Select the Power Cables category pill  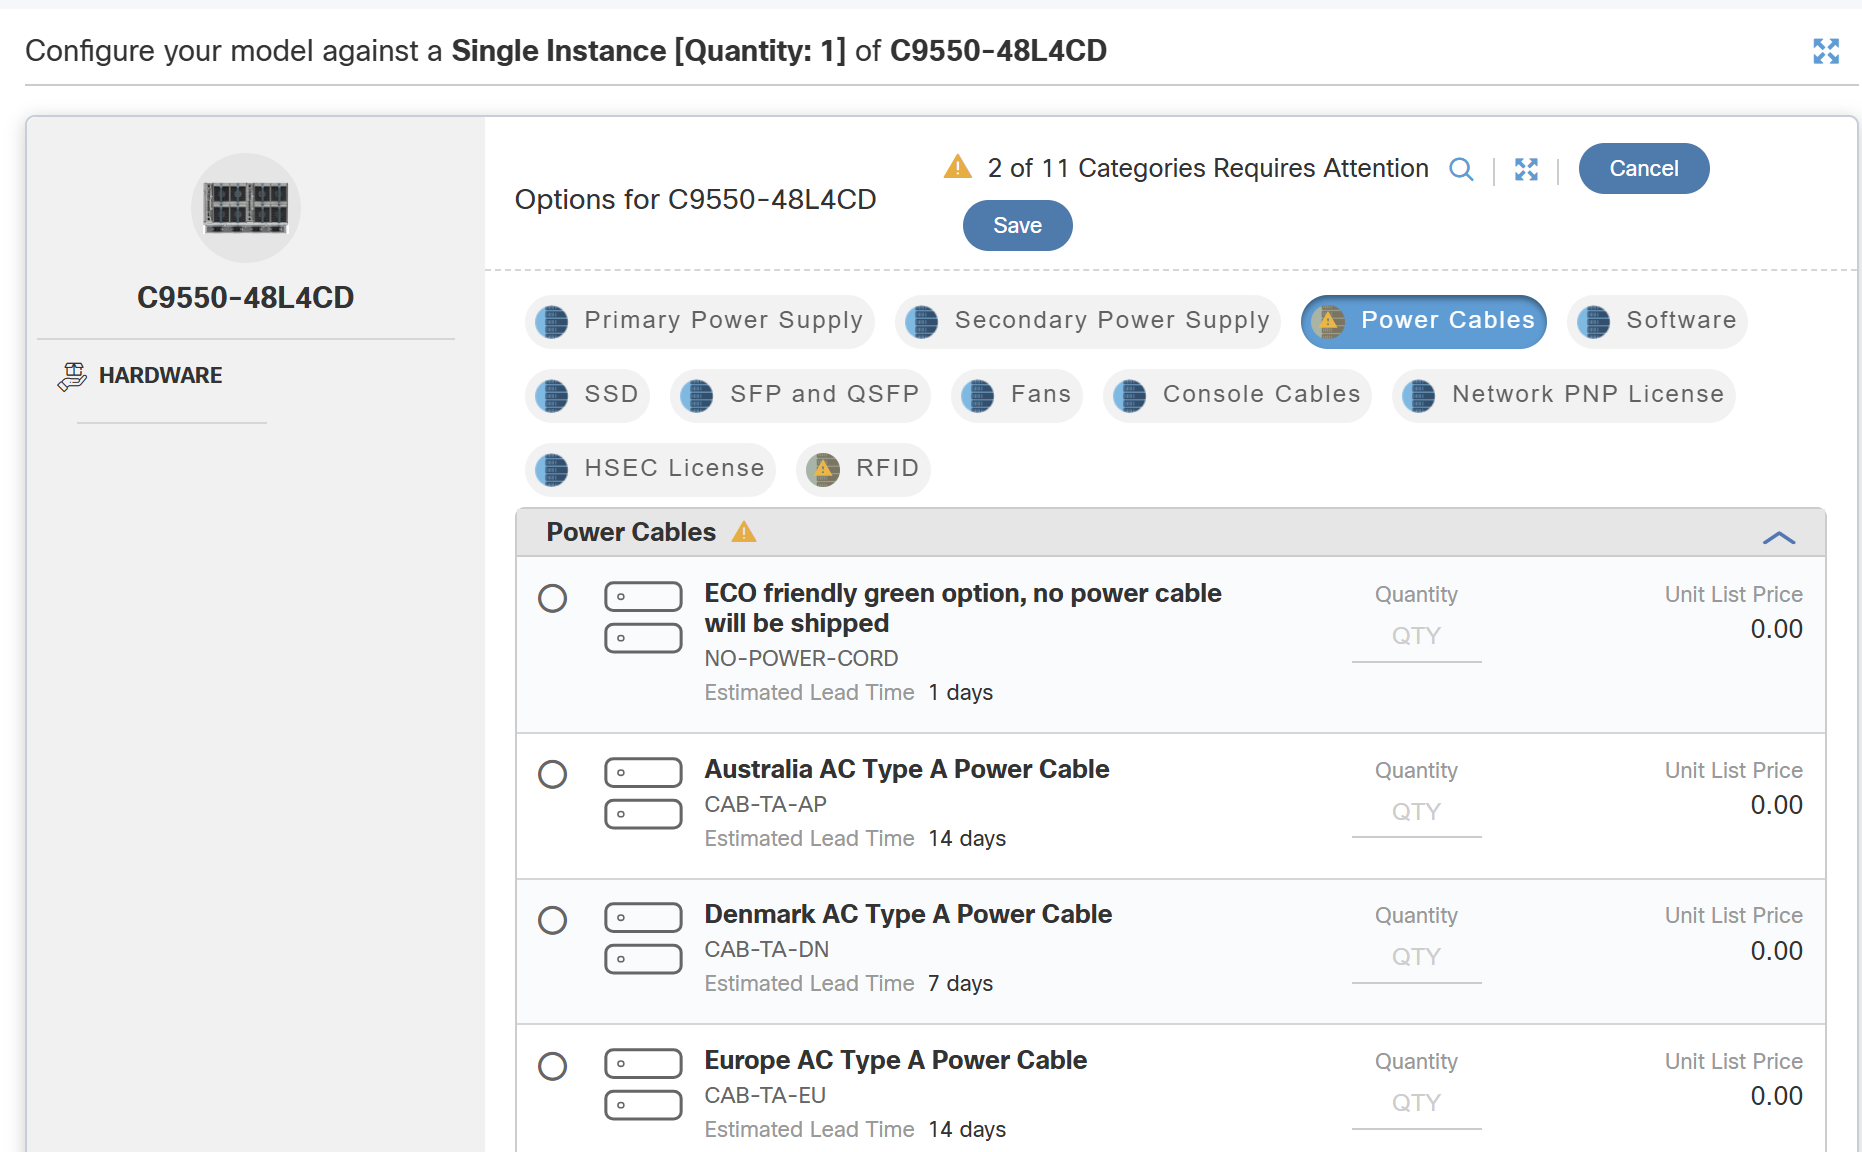point(1423,321)
